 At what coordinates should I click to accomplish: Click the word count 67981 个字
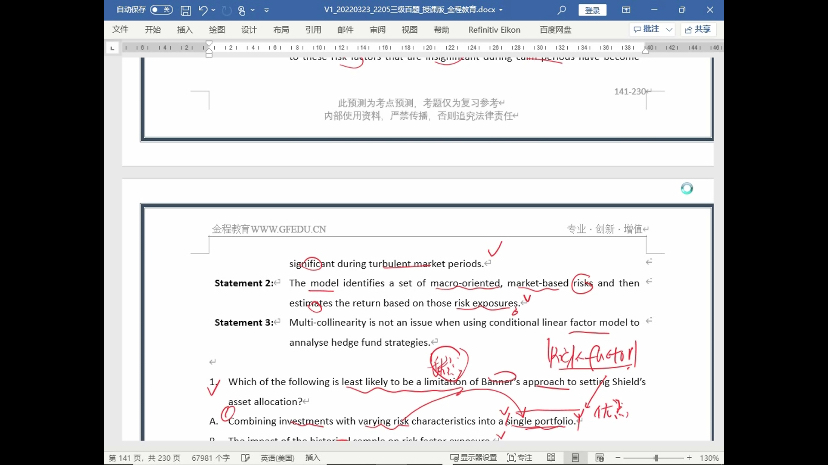point(210,458)
